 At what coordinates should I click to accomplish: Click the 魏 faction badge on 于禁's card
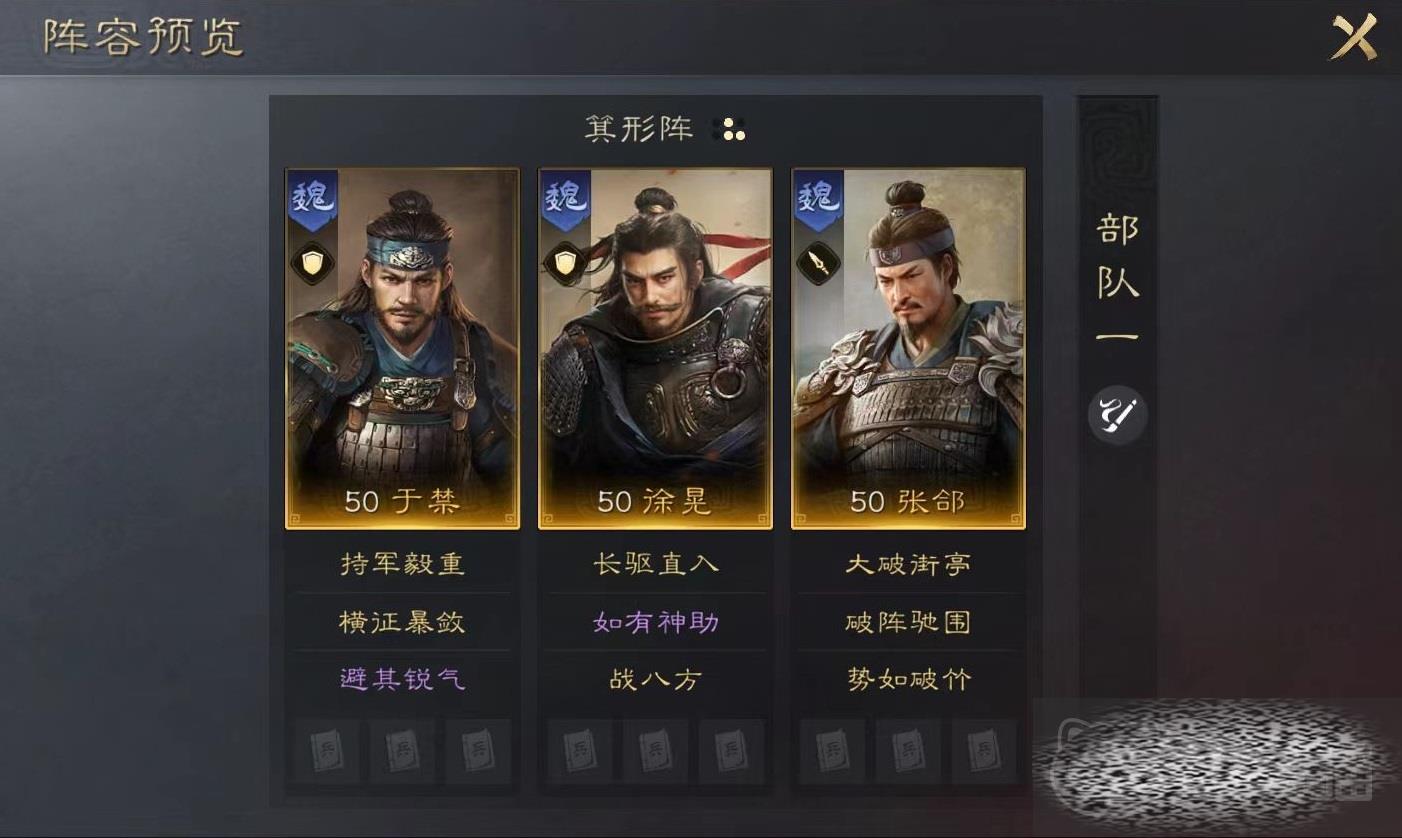tap(312, 200)
